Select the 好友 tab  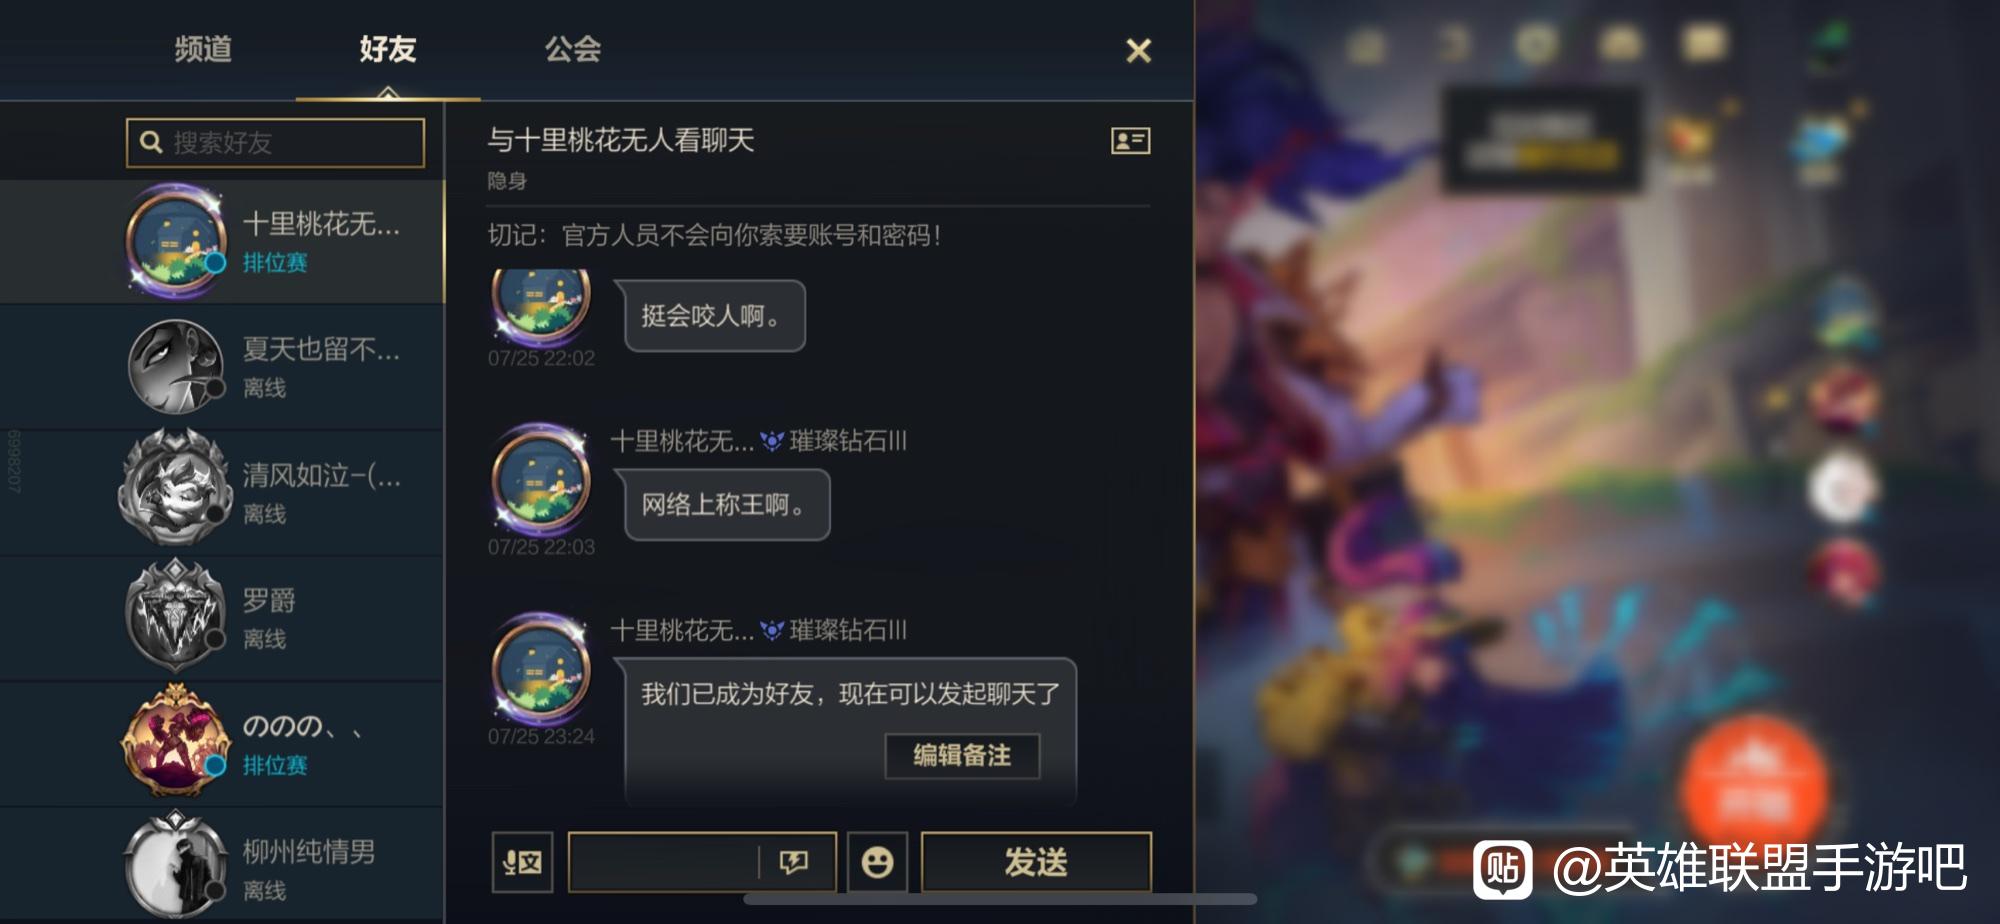(388, 49)
